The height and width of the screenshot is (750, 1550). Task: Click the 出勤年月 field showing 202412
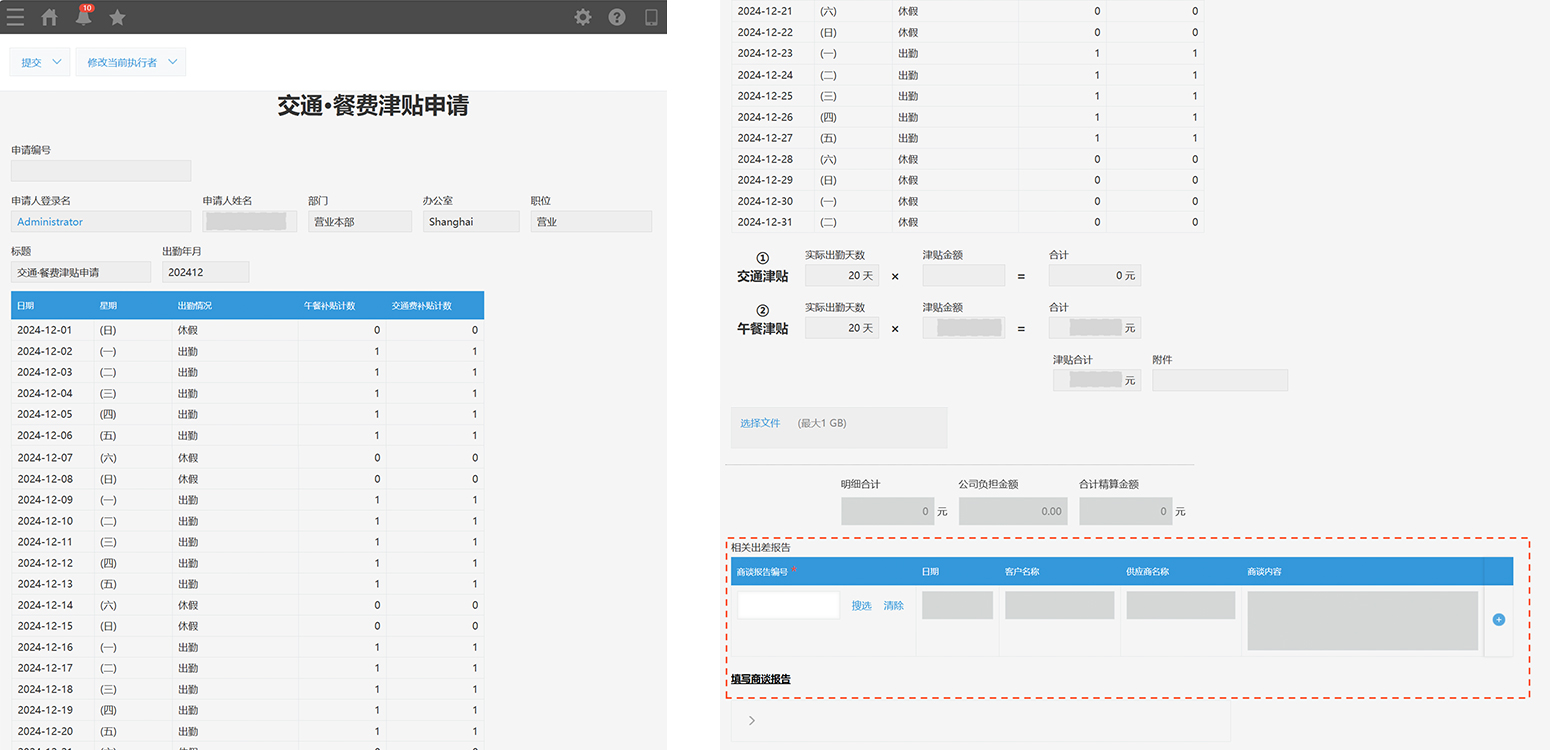pyautogui.click(x=205, y=272)
